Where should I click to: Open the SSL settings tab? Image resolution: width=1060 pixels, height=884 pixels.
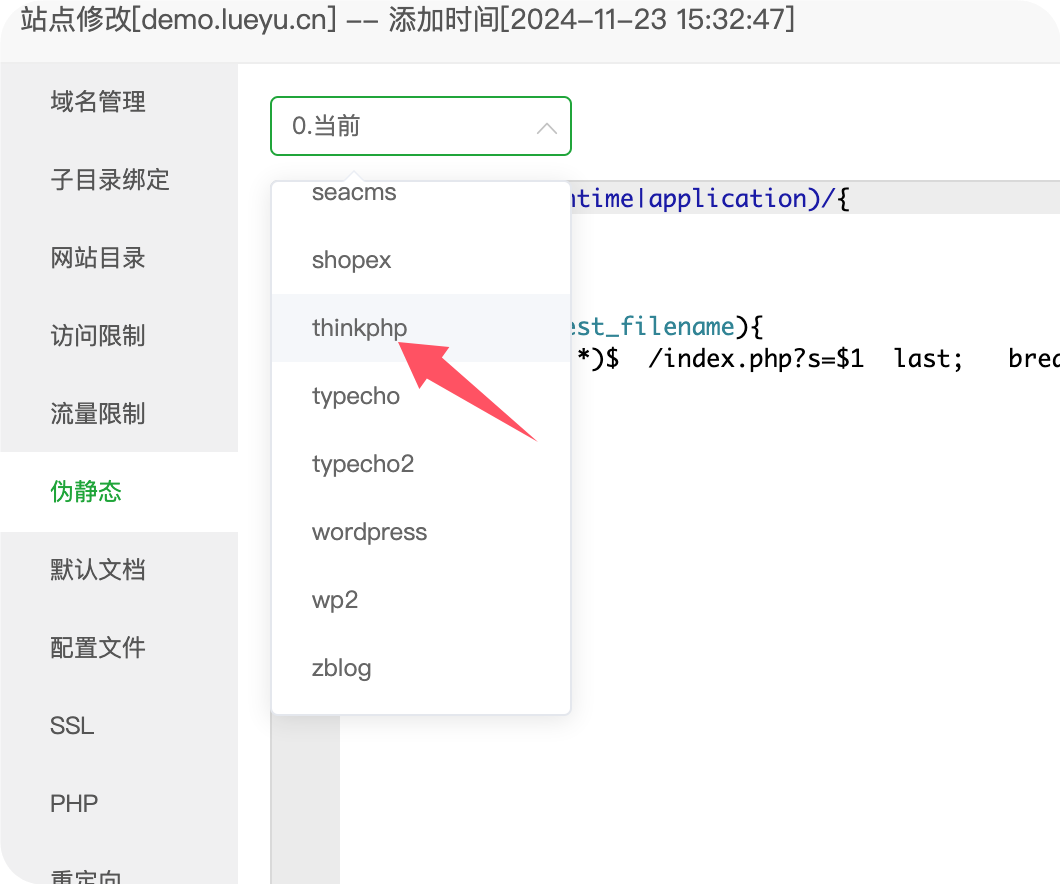tap(72, 726)
